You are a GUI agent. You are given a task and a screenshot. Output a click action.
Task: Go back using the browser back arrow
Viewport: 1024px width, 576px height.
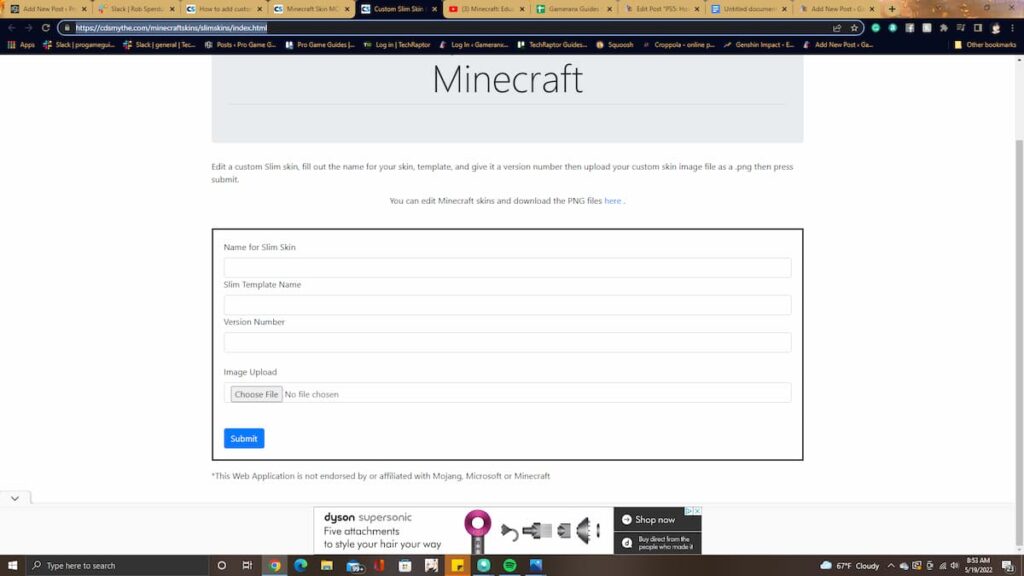(x=12, y=28)
